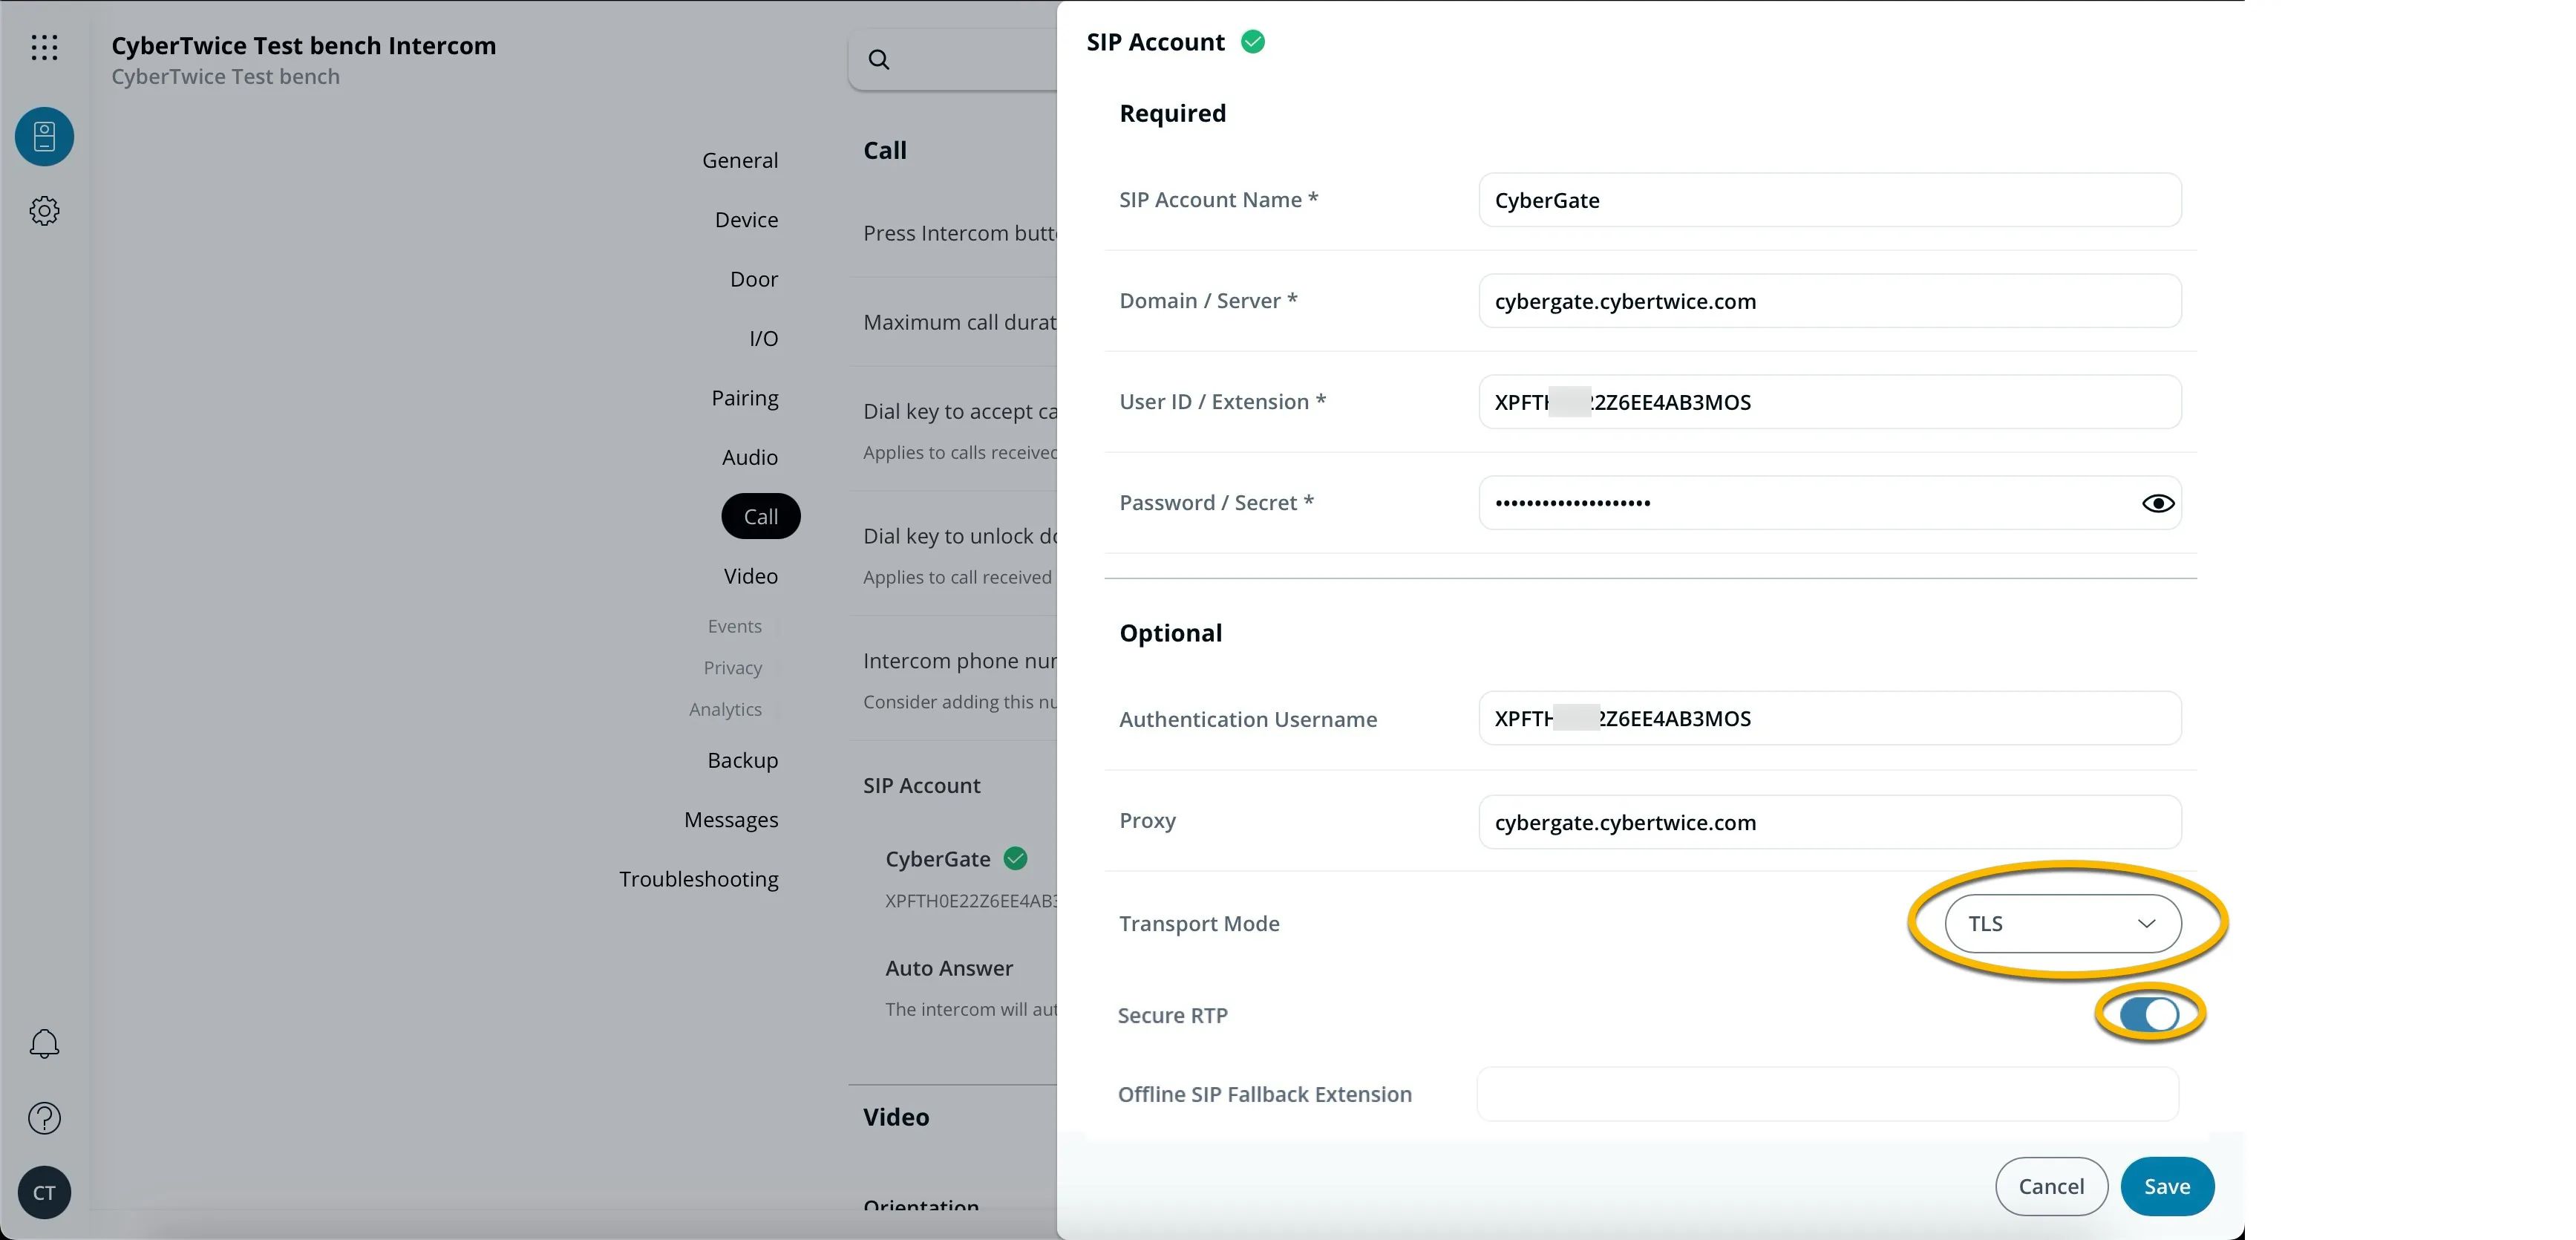2576x1240 pixels.
Task: Toggle the Secure RTP switch
Action: click(x=2149, y=1014)
